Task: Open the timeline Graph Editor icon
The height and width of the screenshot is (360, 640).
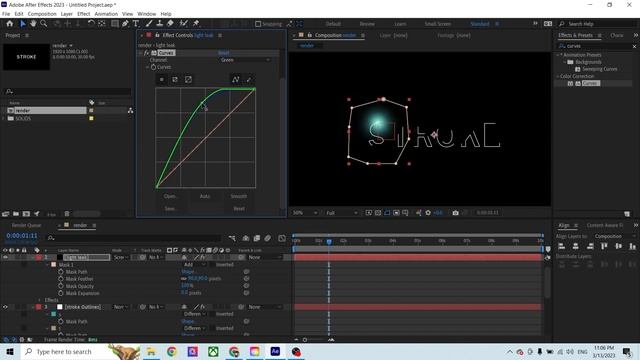Action: tap(282, 238)
